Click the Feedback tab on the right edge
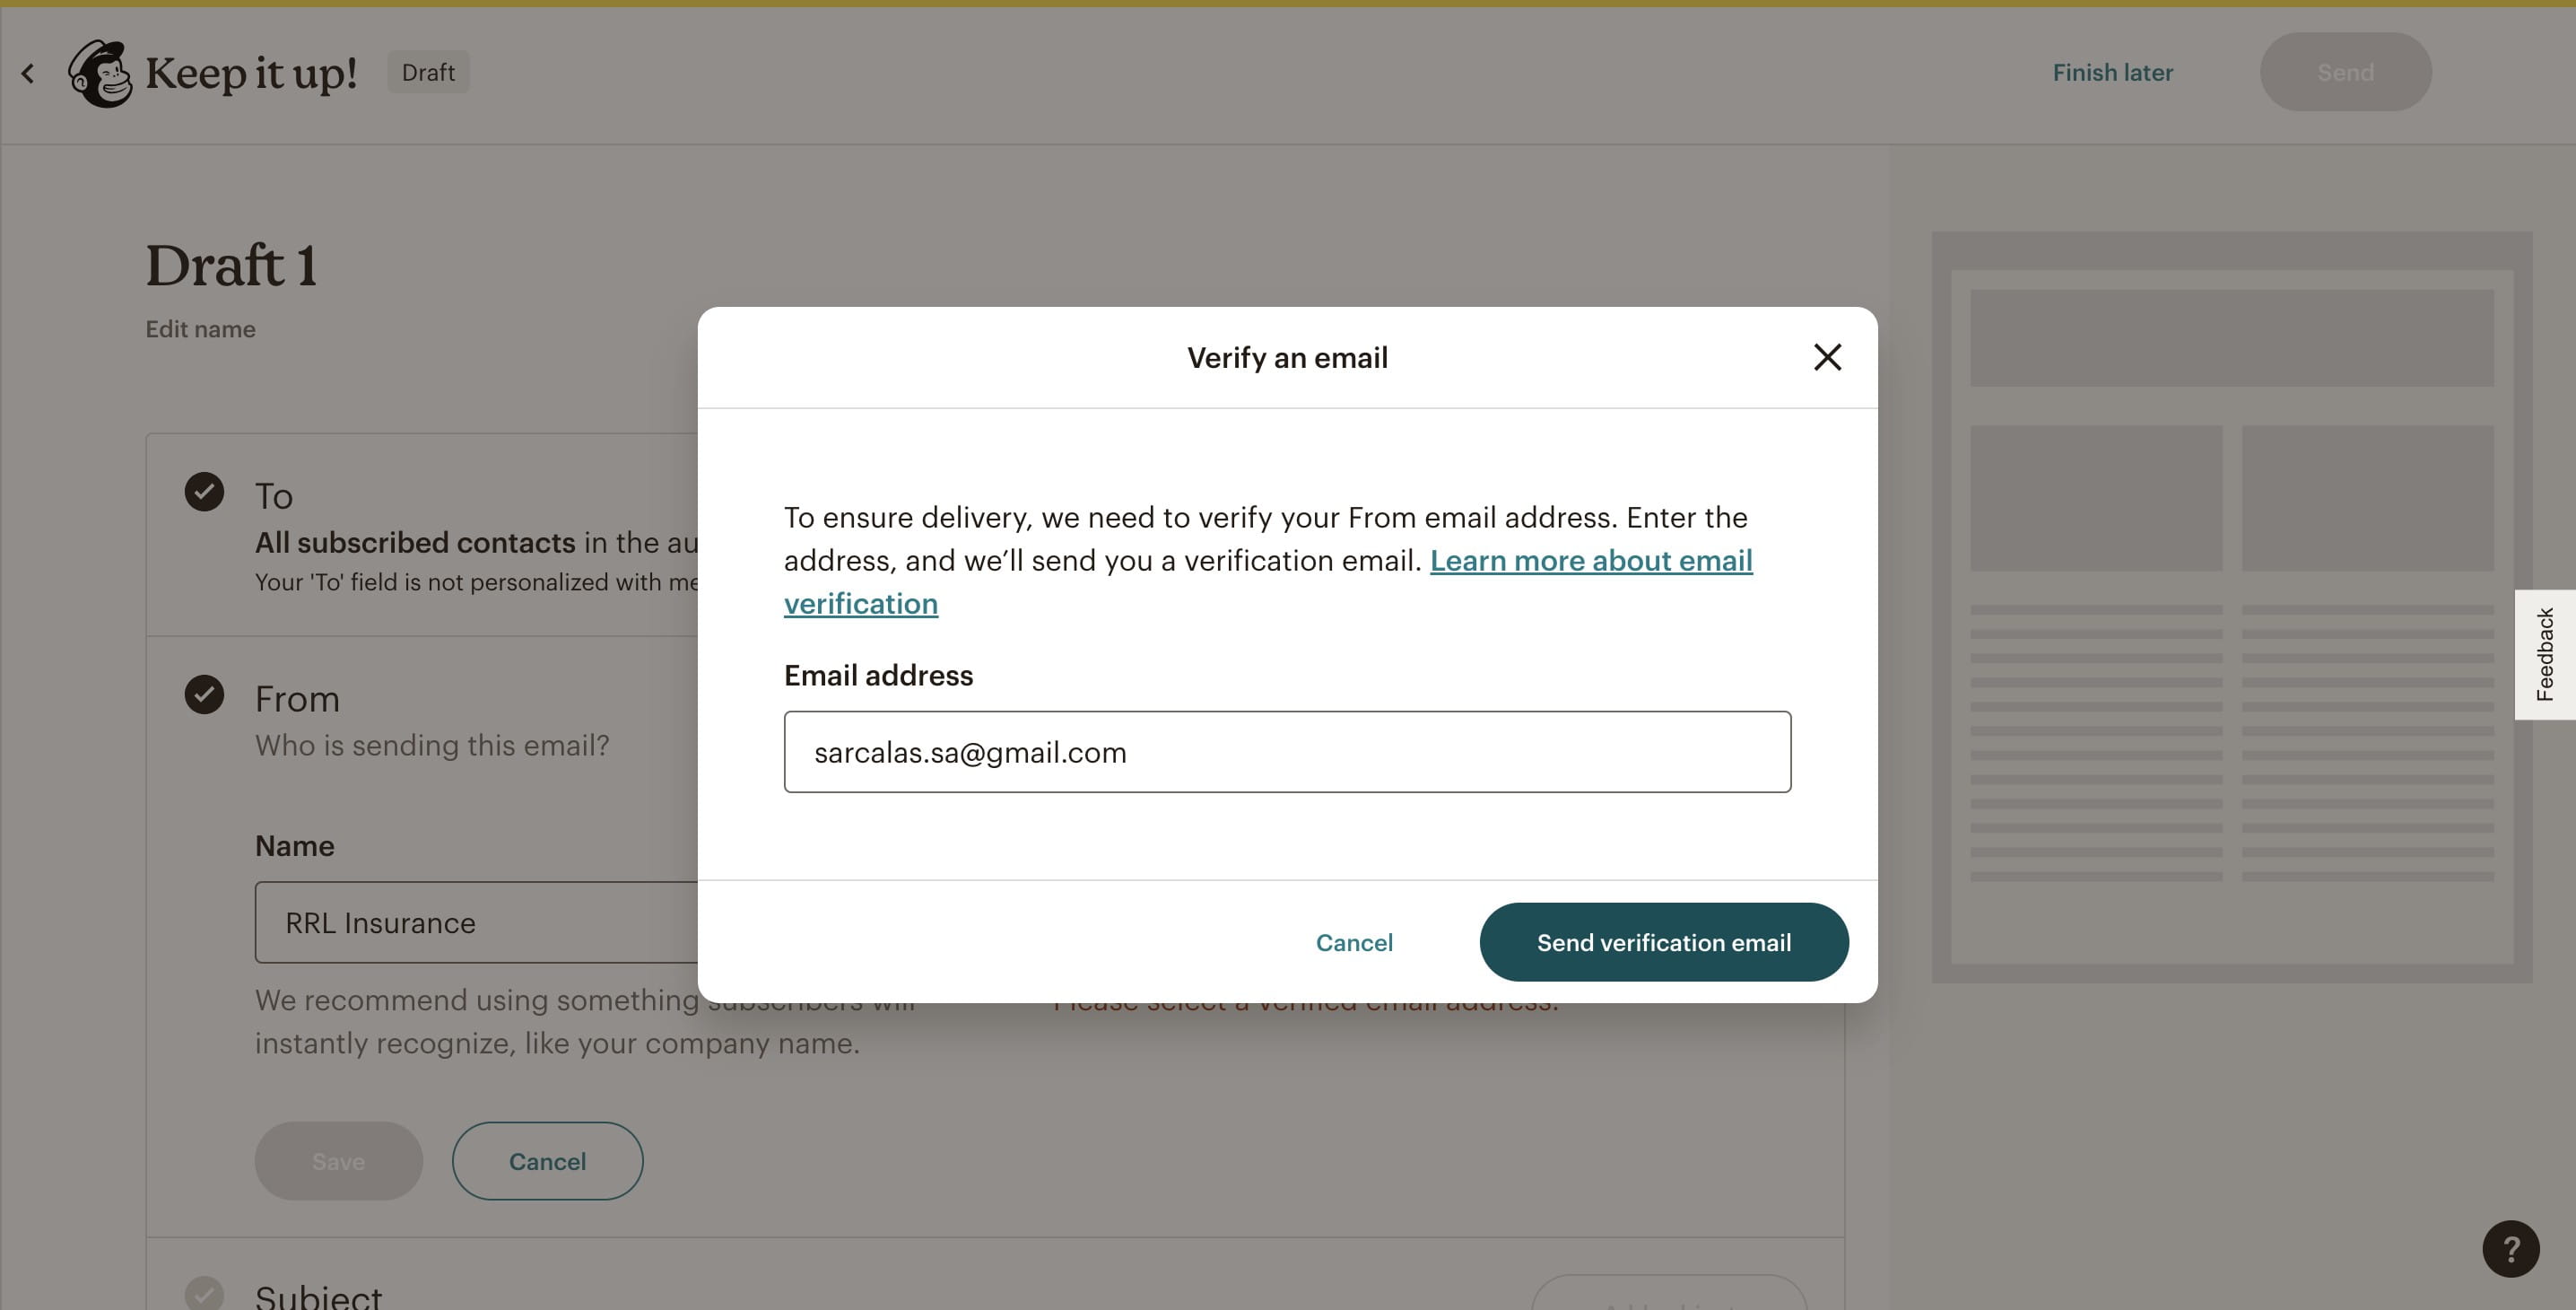Screen dimensions: 2576x1310 point(2546,655)
